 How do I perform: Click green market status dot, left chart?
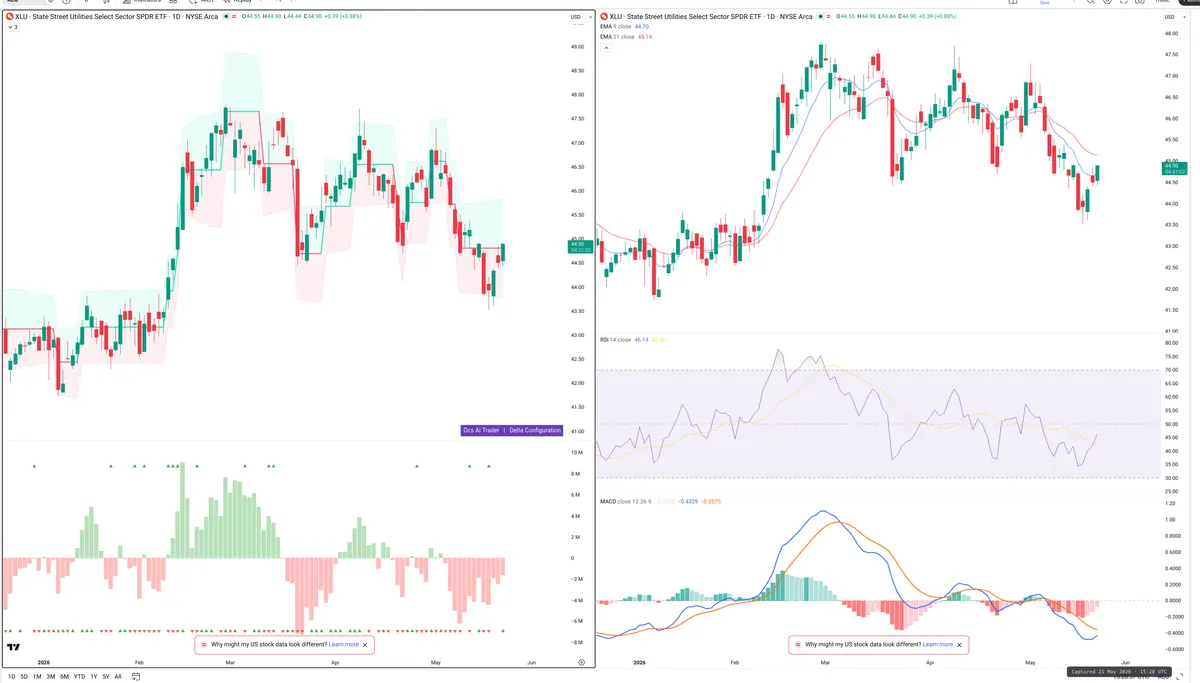226,17
